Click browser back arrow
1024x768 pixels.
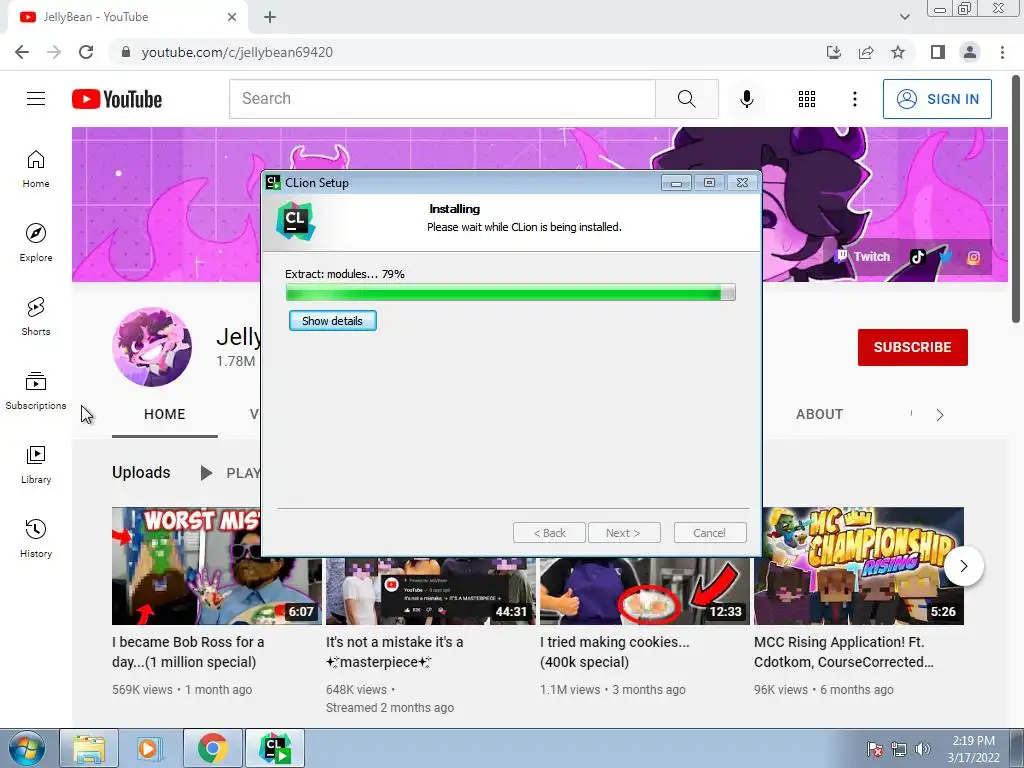click(22, 52)
